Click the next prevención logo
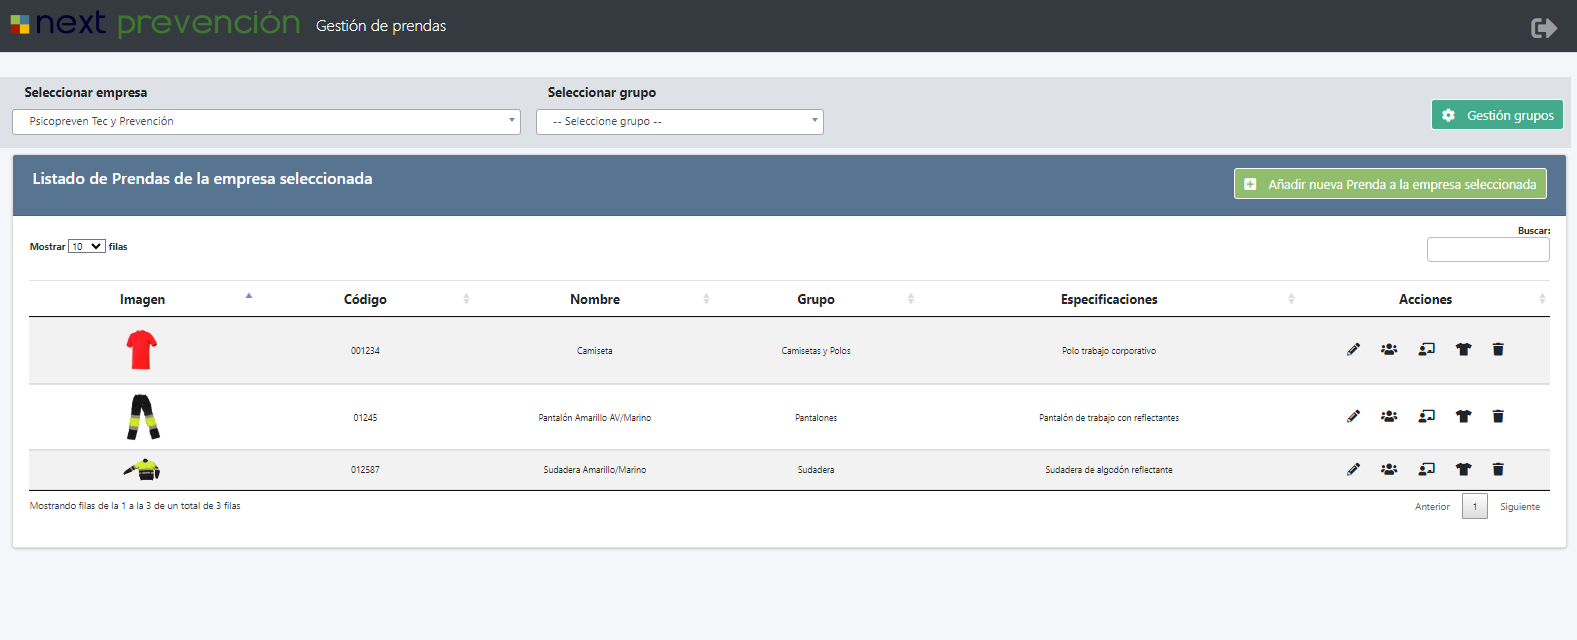Image resolution: width=1577 pixels, height=640 pixels. [x=155, y=24]
